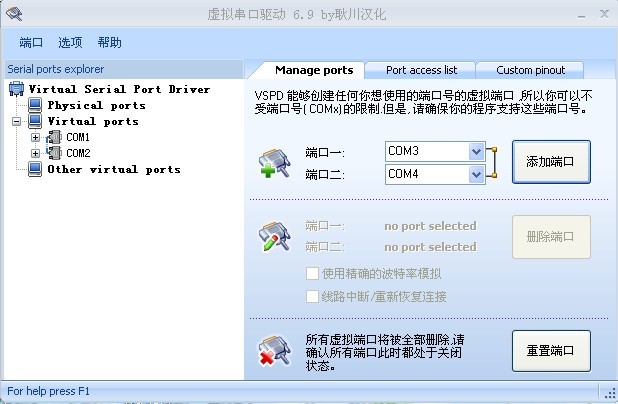Open the 端口一 COM3 dropdown
618x404 pixels.
pyautogui.click(x=476, y=151)
